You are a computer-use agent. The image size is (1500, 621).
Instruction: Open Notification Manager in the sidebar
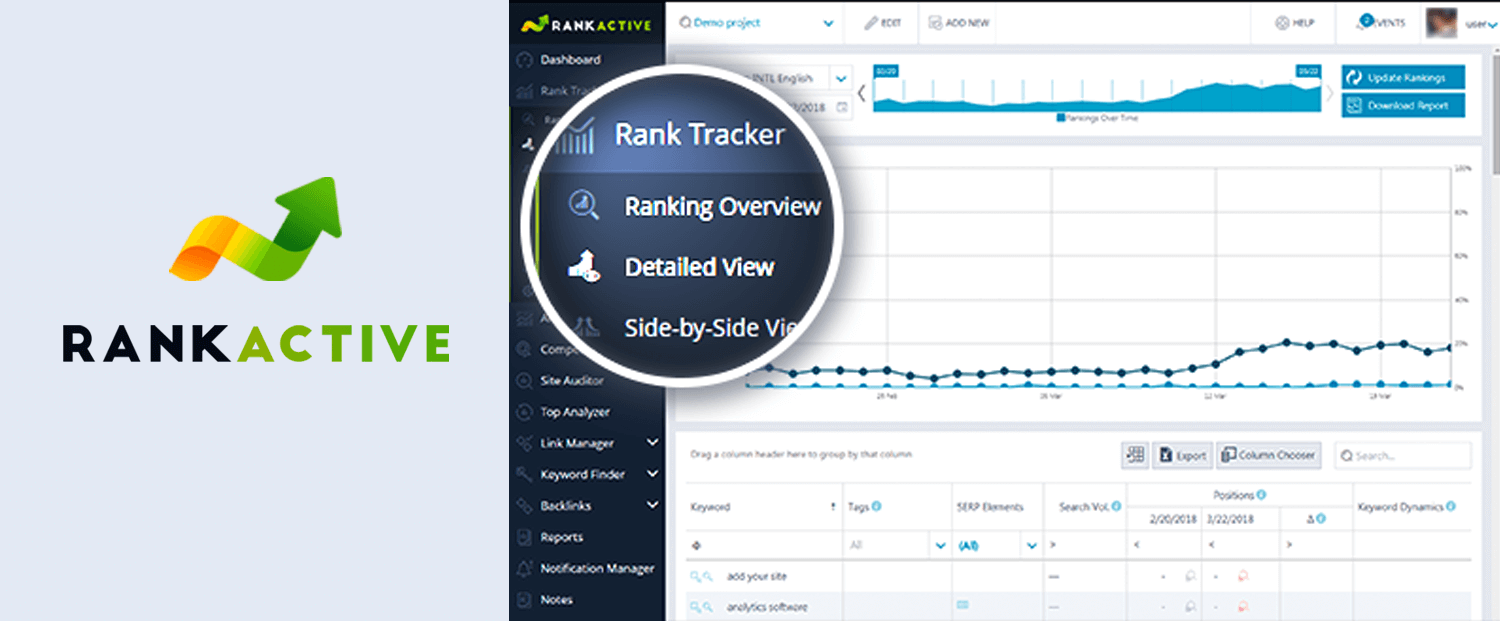coord(597,569)
